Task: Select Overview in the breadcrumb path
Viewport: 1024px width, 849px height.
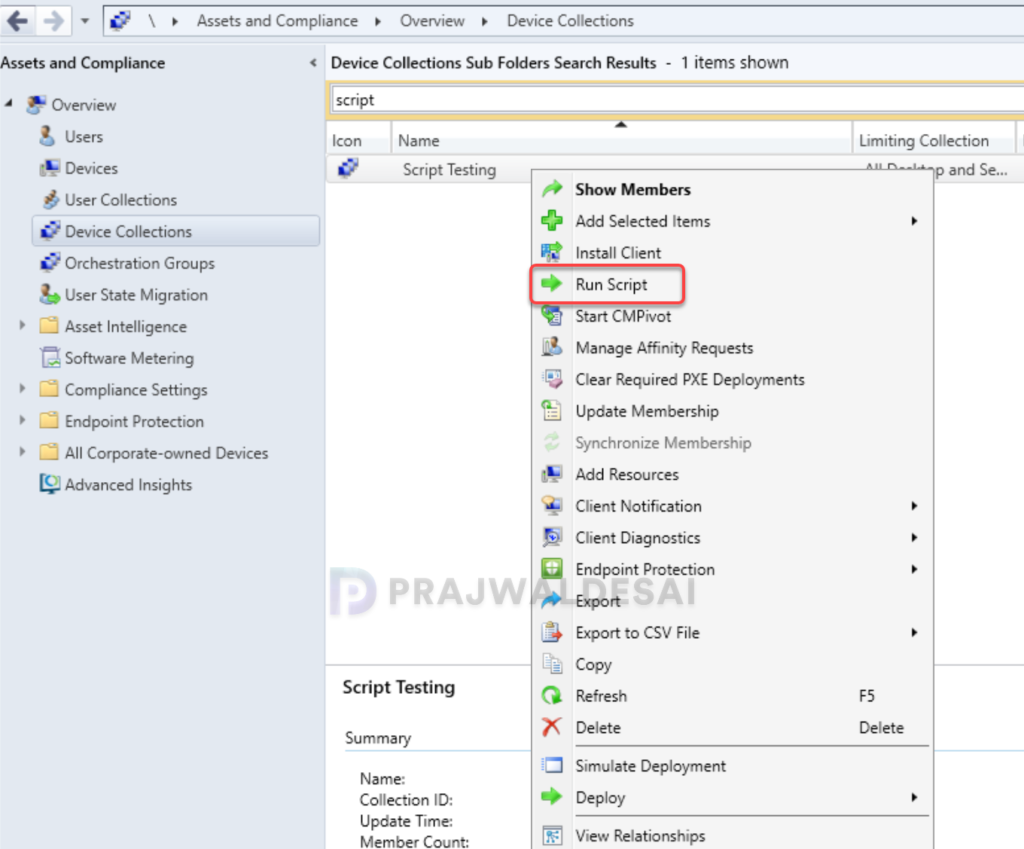Action: coord(432,21)
